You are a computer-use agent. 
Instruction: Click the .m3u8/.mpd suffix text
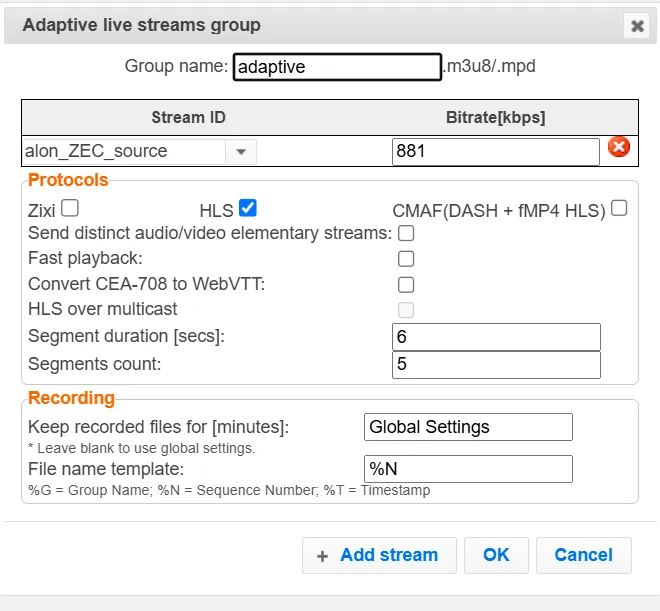click(489, 66)
